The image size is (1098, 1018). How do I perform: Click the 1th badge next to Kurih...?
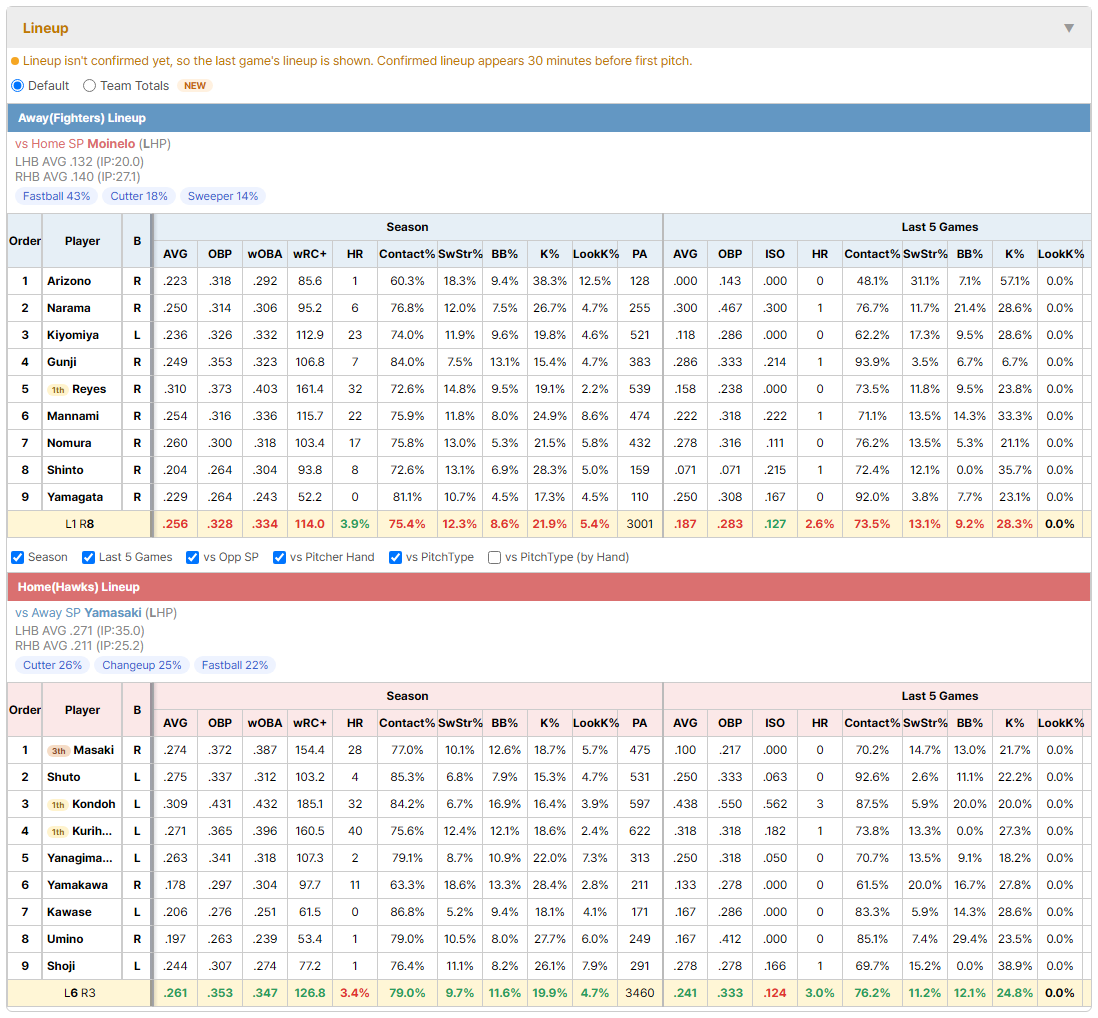click(58, 832)
